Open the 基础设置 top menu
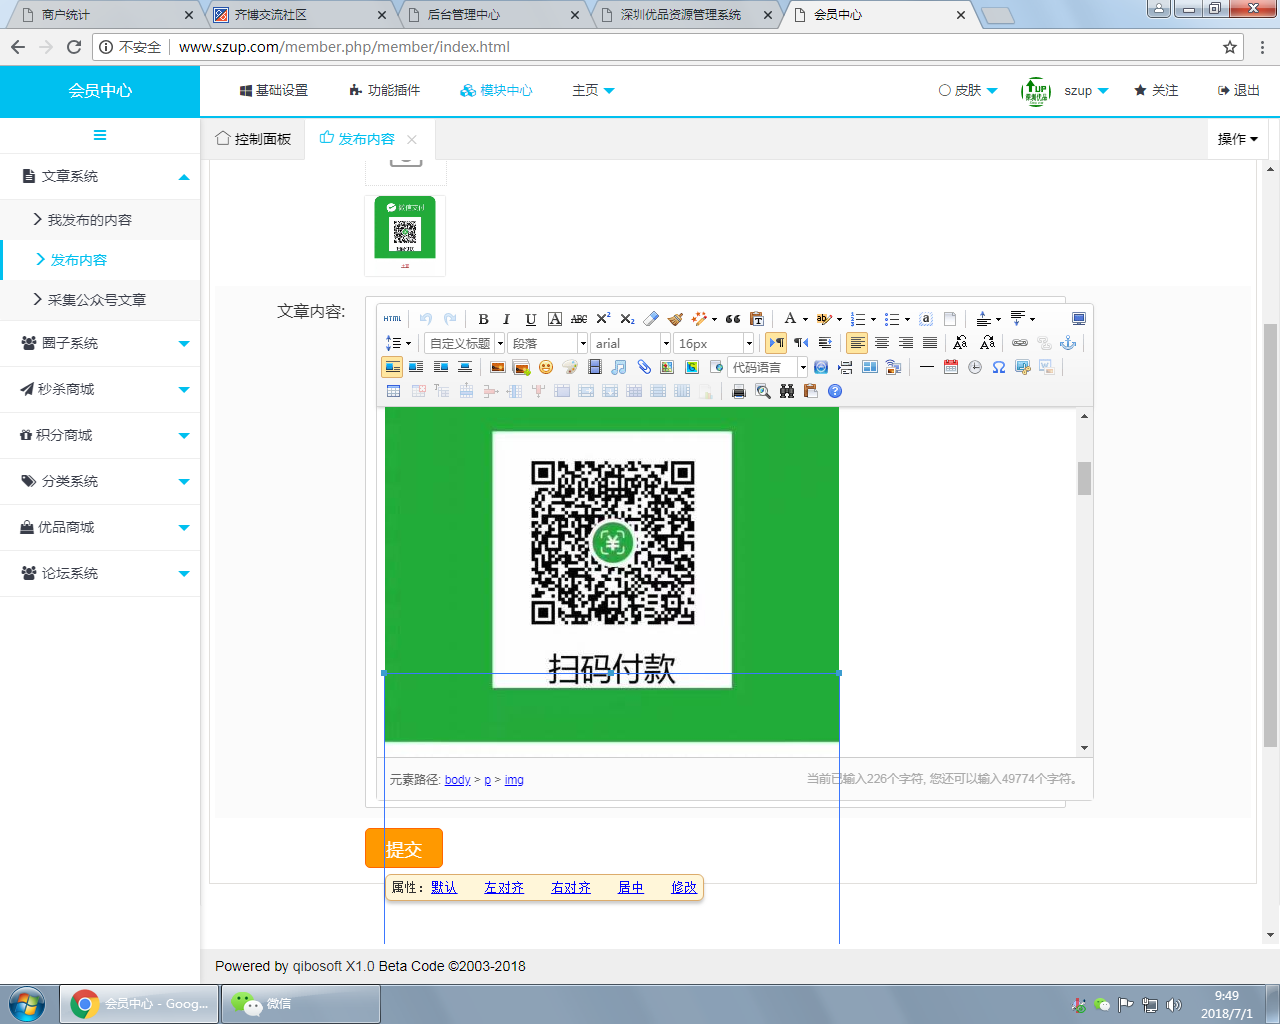 click(x=274, y=90)
